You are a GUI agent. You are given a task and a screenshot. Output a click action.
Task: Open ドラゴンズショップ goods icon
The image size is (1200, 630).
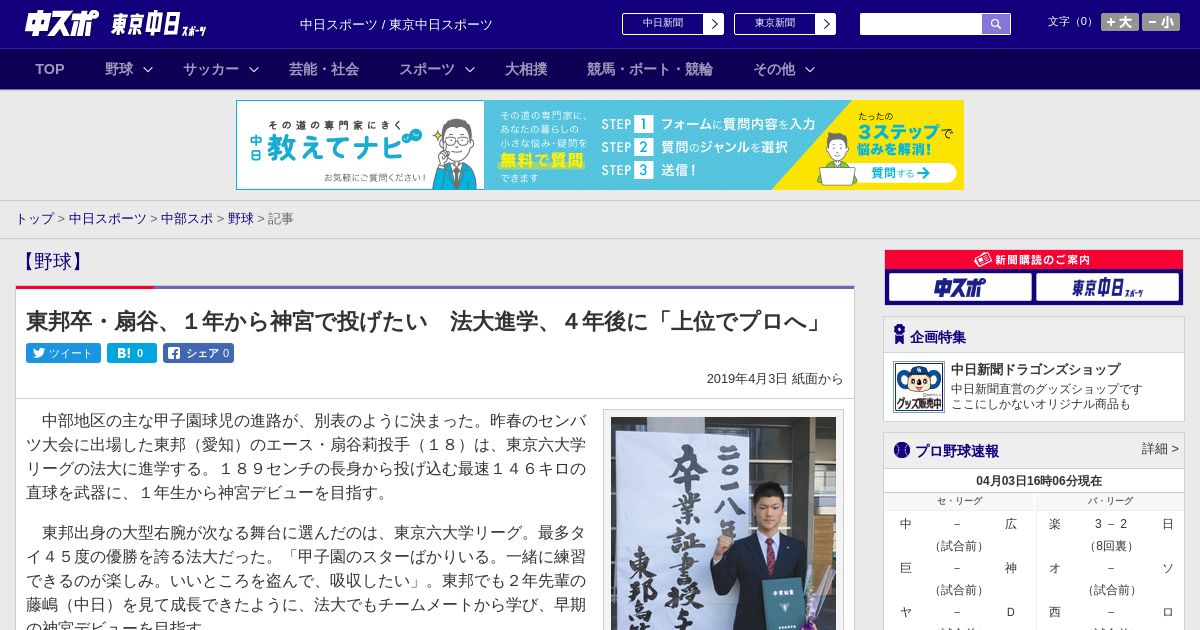tap(919, 387)
